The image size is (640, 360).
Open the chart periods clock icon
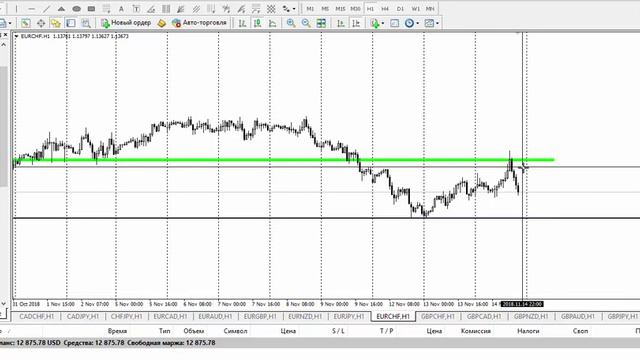coord(409,23)
